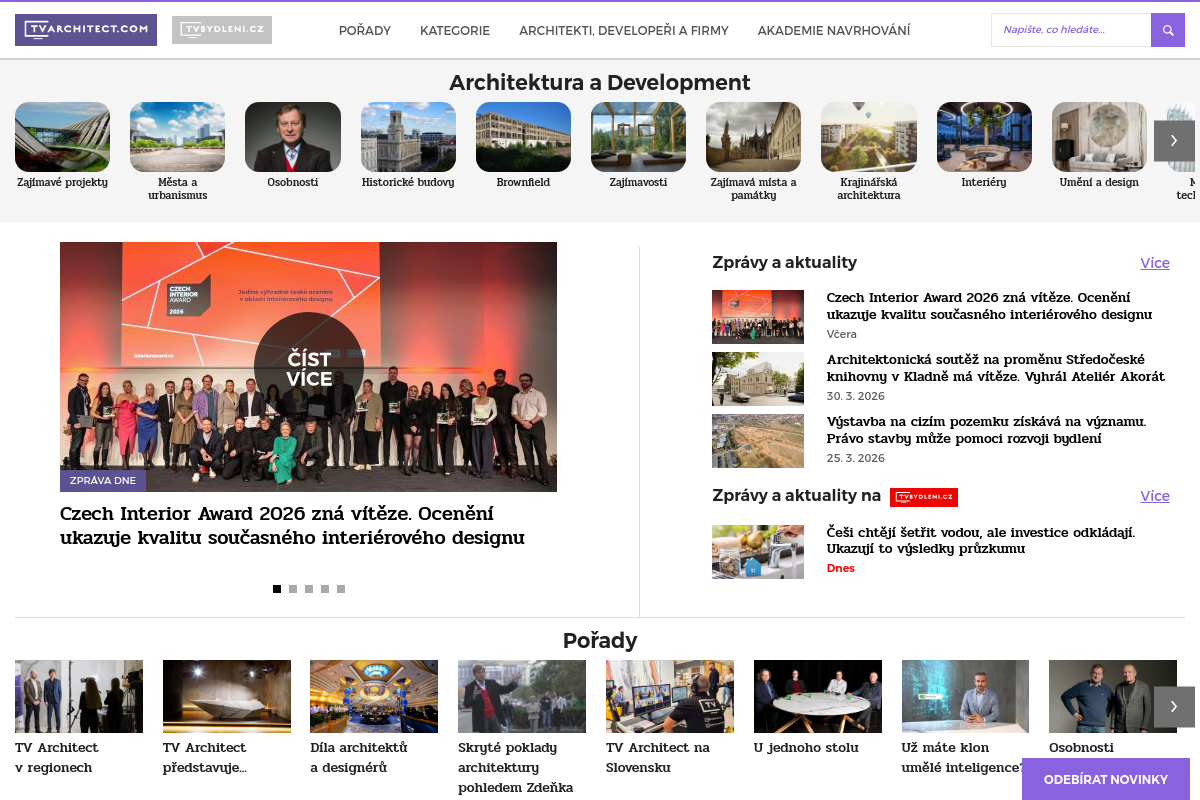Click the ODEBÍRAT NOVINKY button

(1106, 779)
